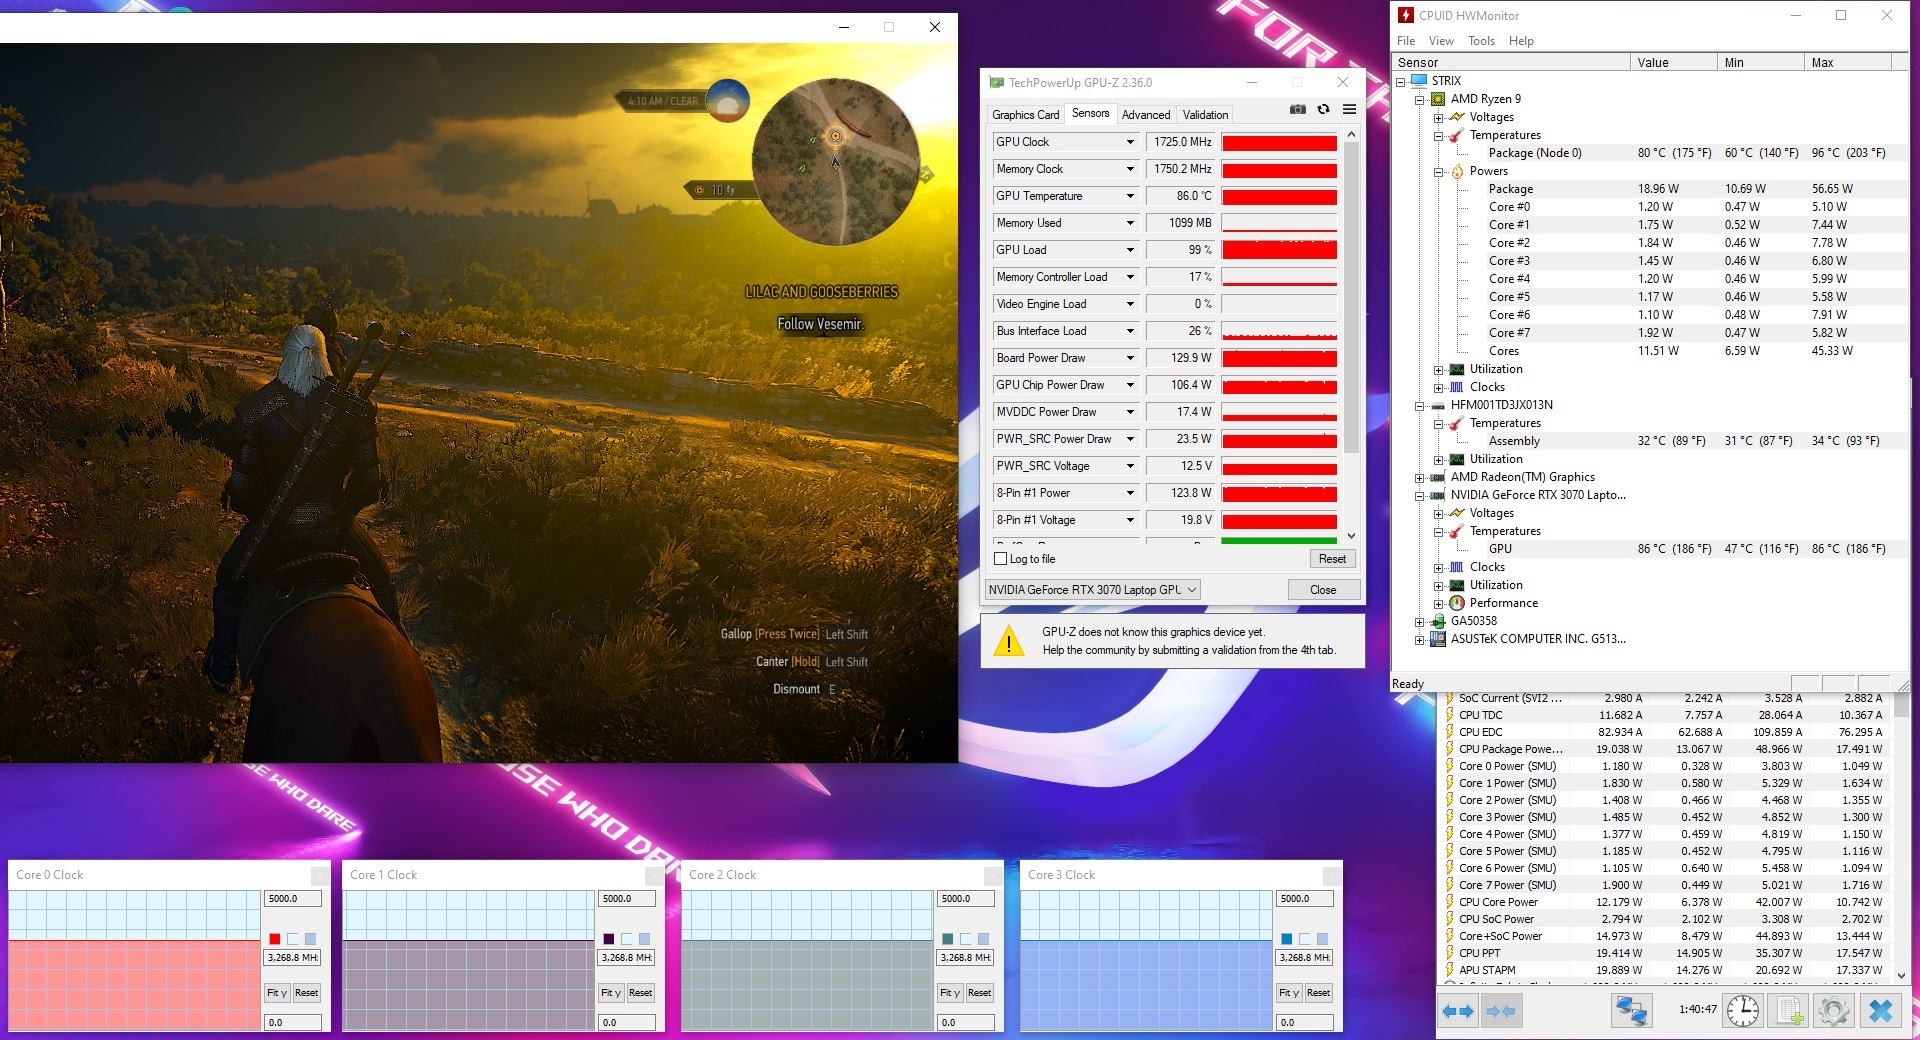Click the Ryzen 9 Utilization graph icon
Viewport: 1920px width, 1040px height.
pos(1457,369)
